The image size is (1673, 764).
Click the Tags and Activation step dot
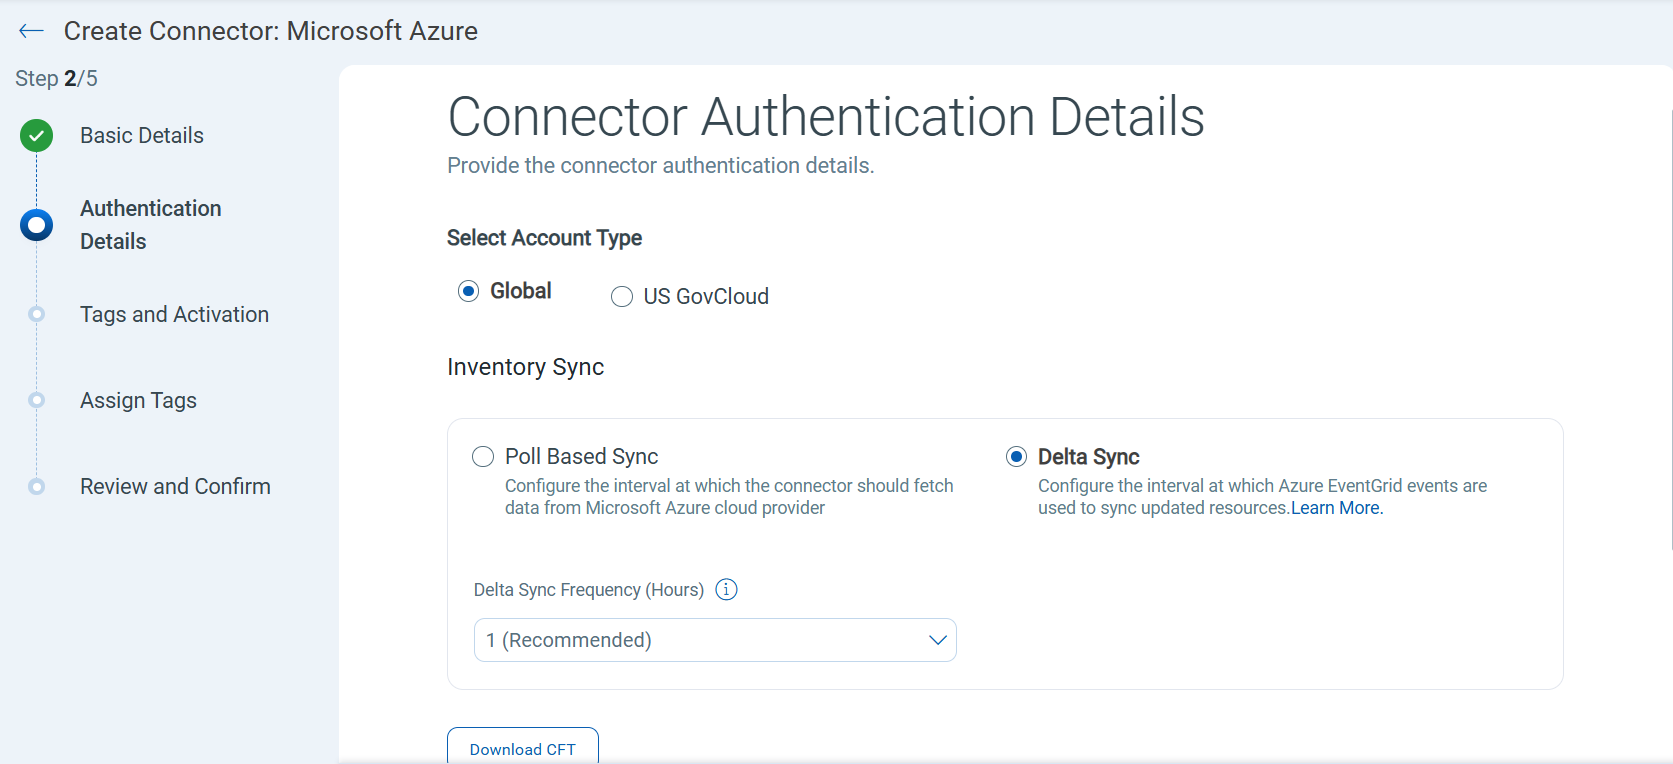tap(37, 314)
